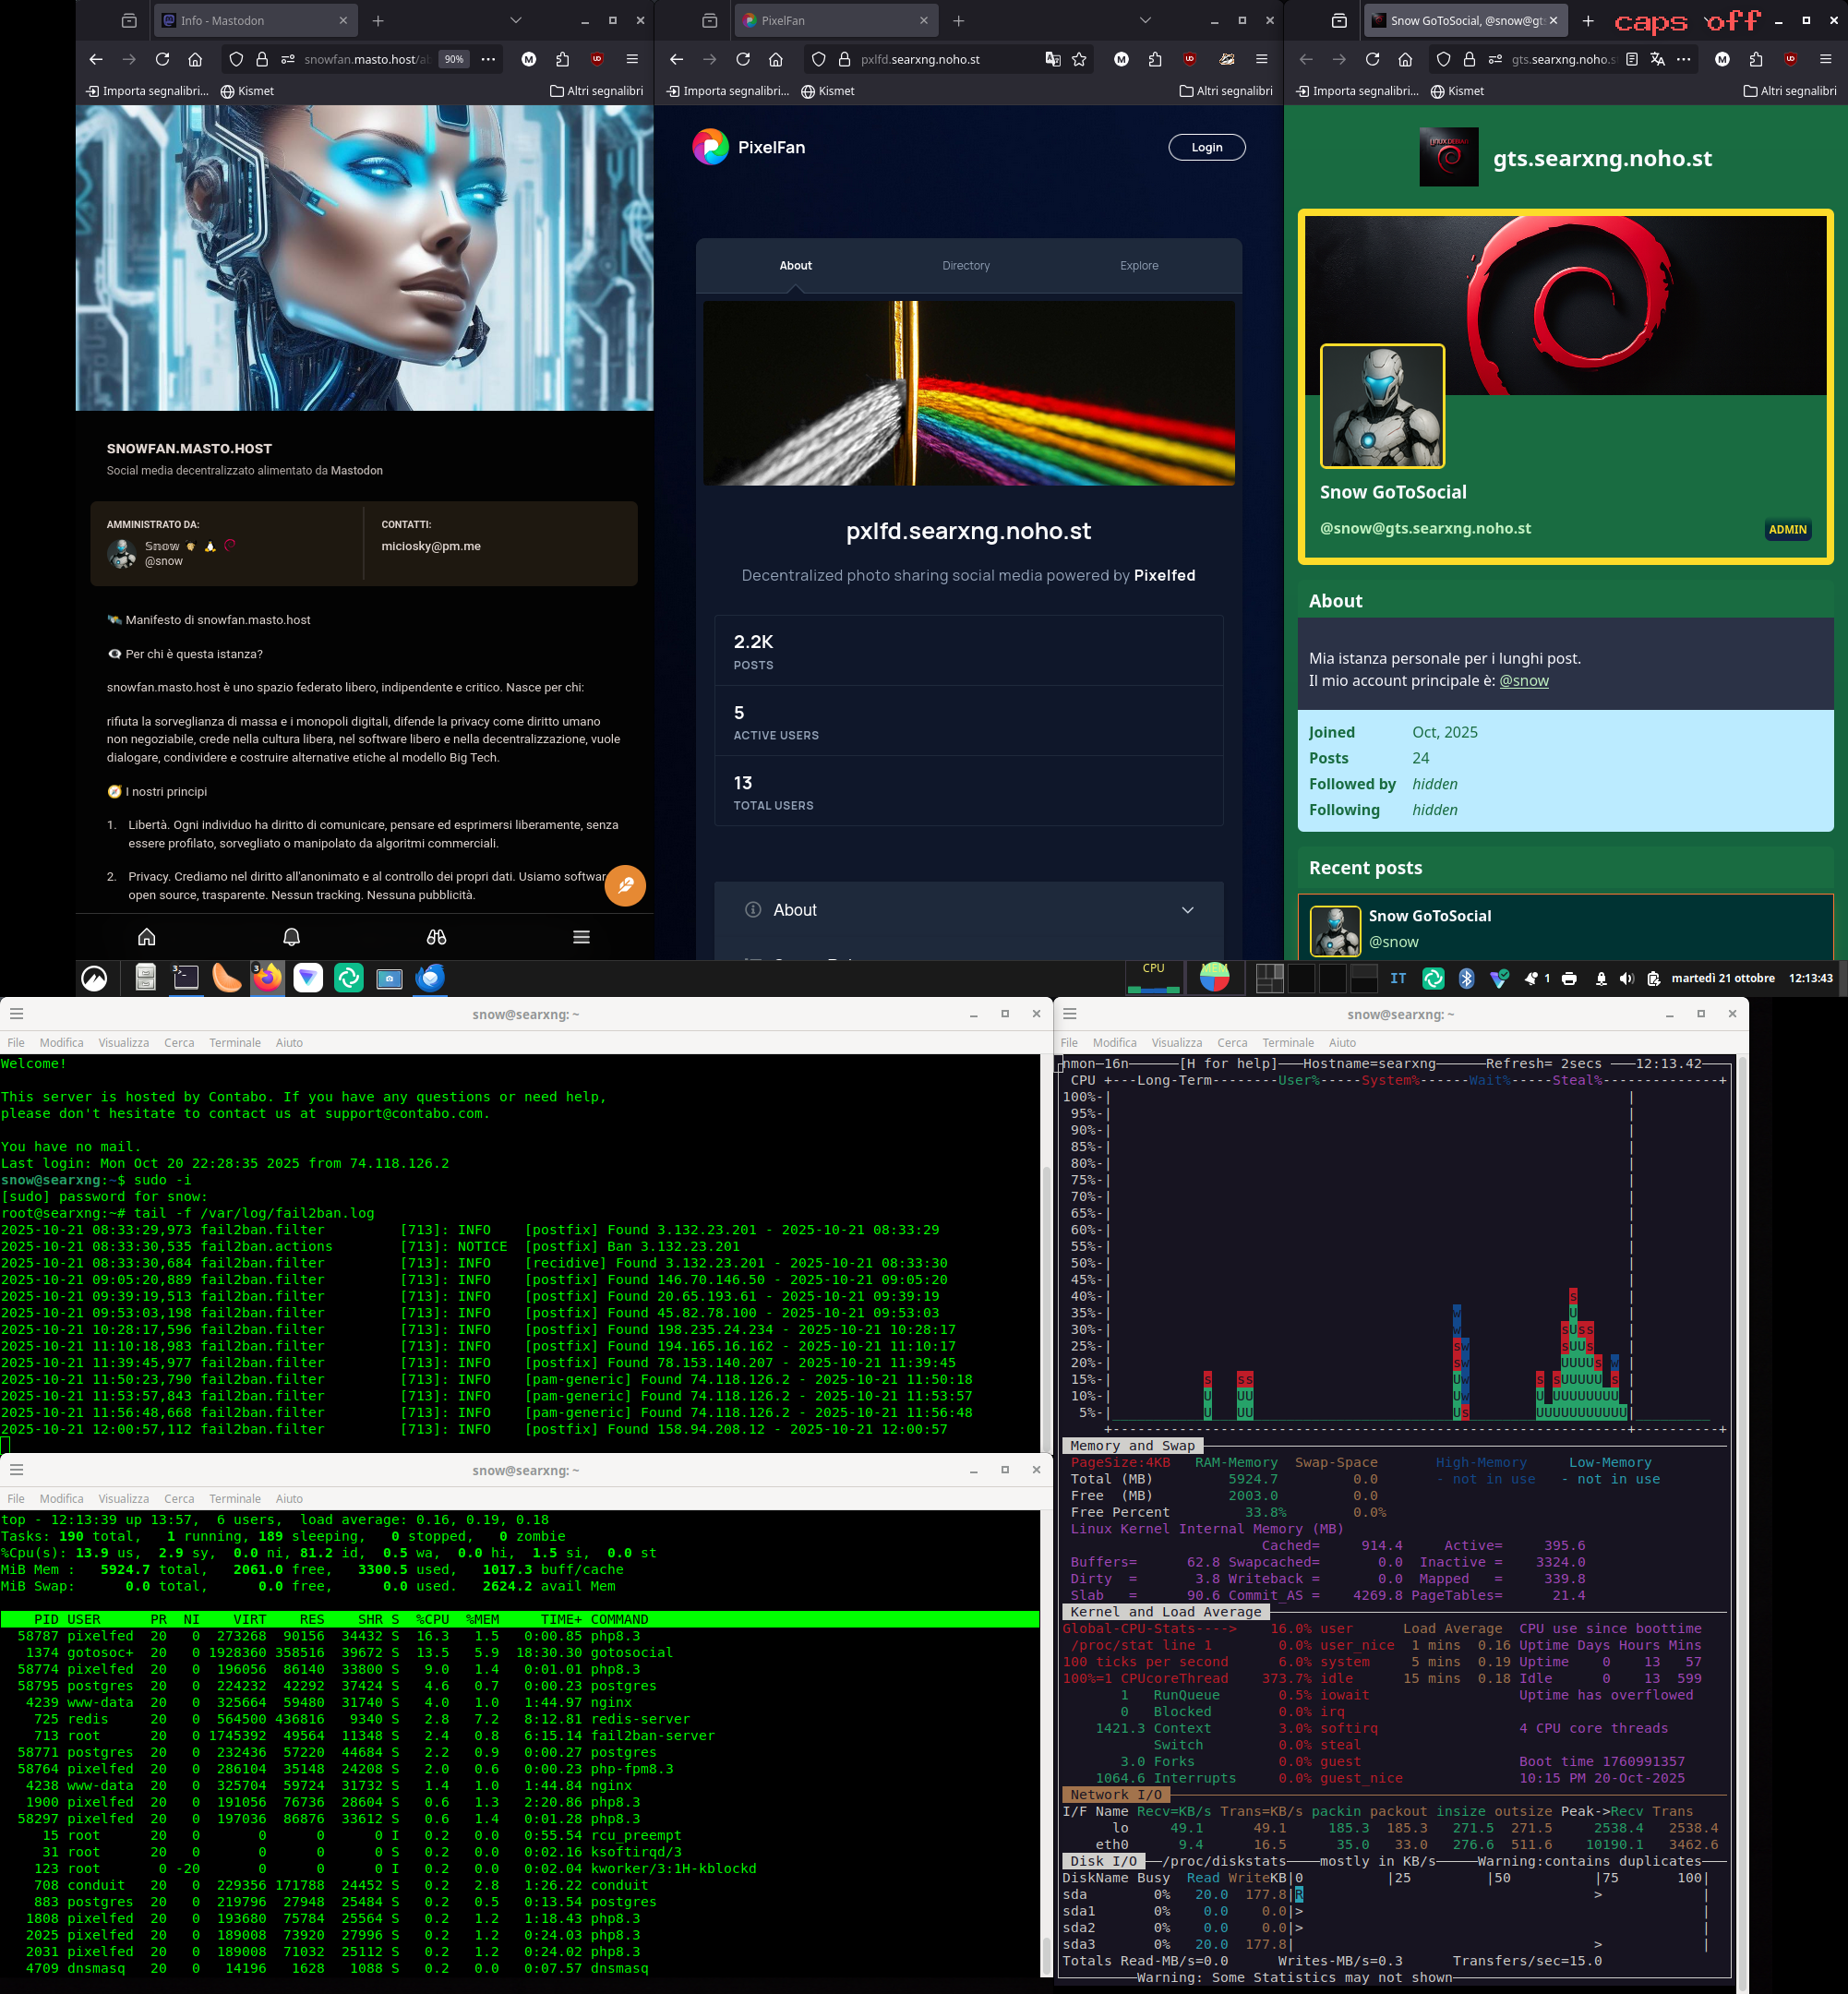Open the Terminale menu in fail2ban terminal
Screen dimensions: 1848x1994
(x=234, y=1043)
